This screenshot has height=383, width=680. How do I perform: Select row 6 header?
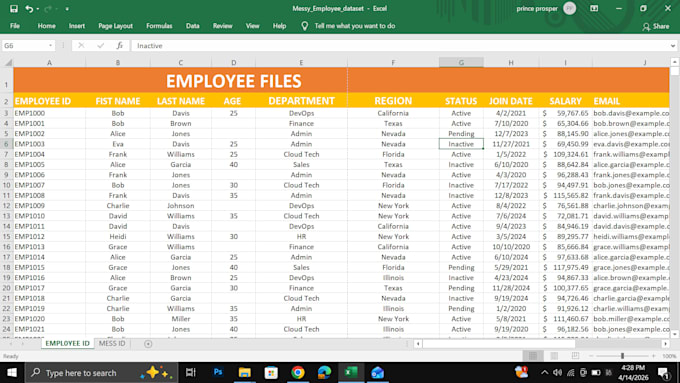[x=7, y=144]
